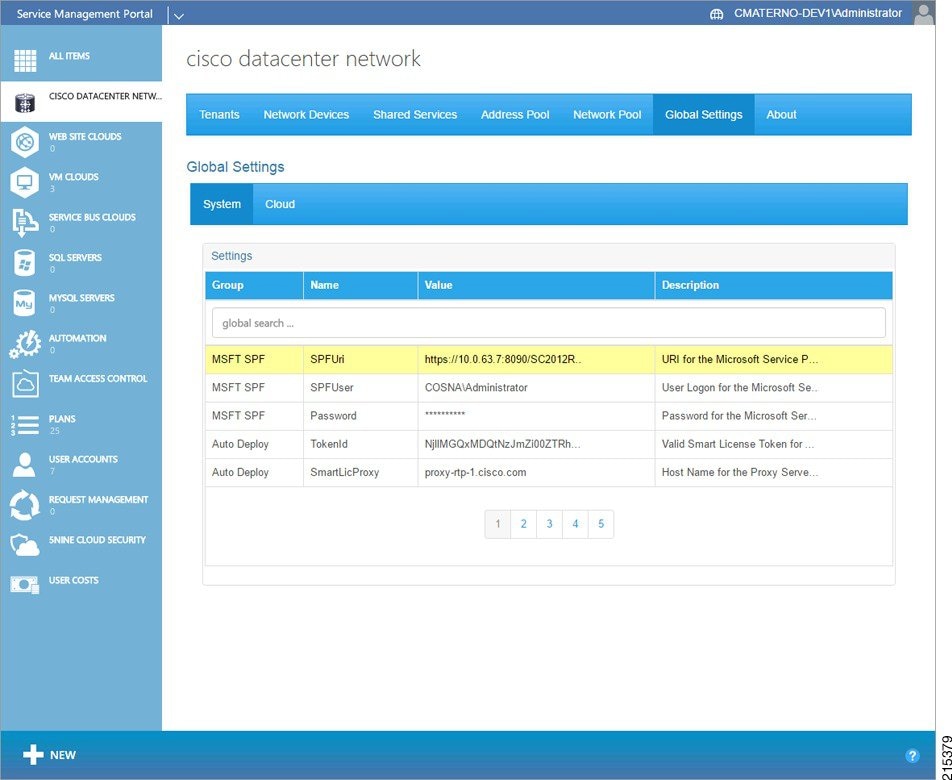
Task: Open the Shared Services tab
Action: pos(415,115)
